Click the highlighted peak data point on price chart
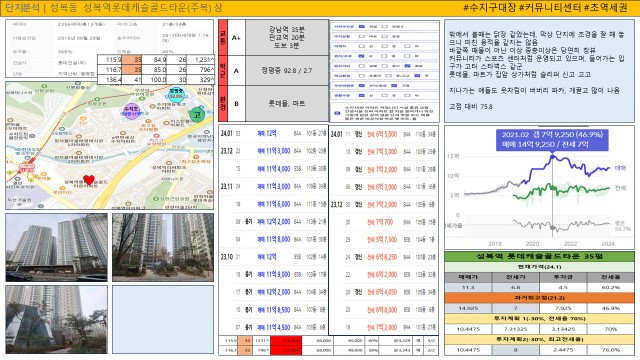The image size is (640, 360). tap(552, 157)
